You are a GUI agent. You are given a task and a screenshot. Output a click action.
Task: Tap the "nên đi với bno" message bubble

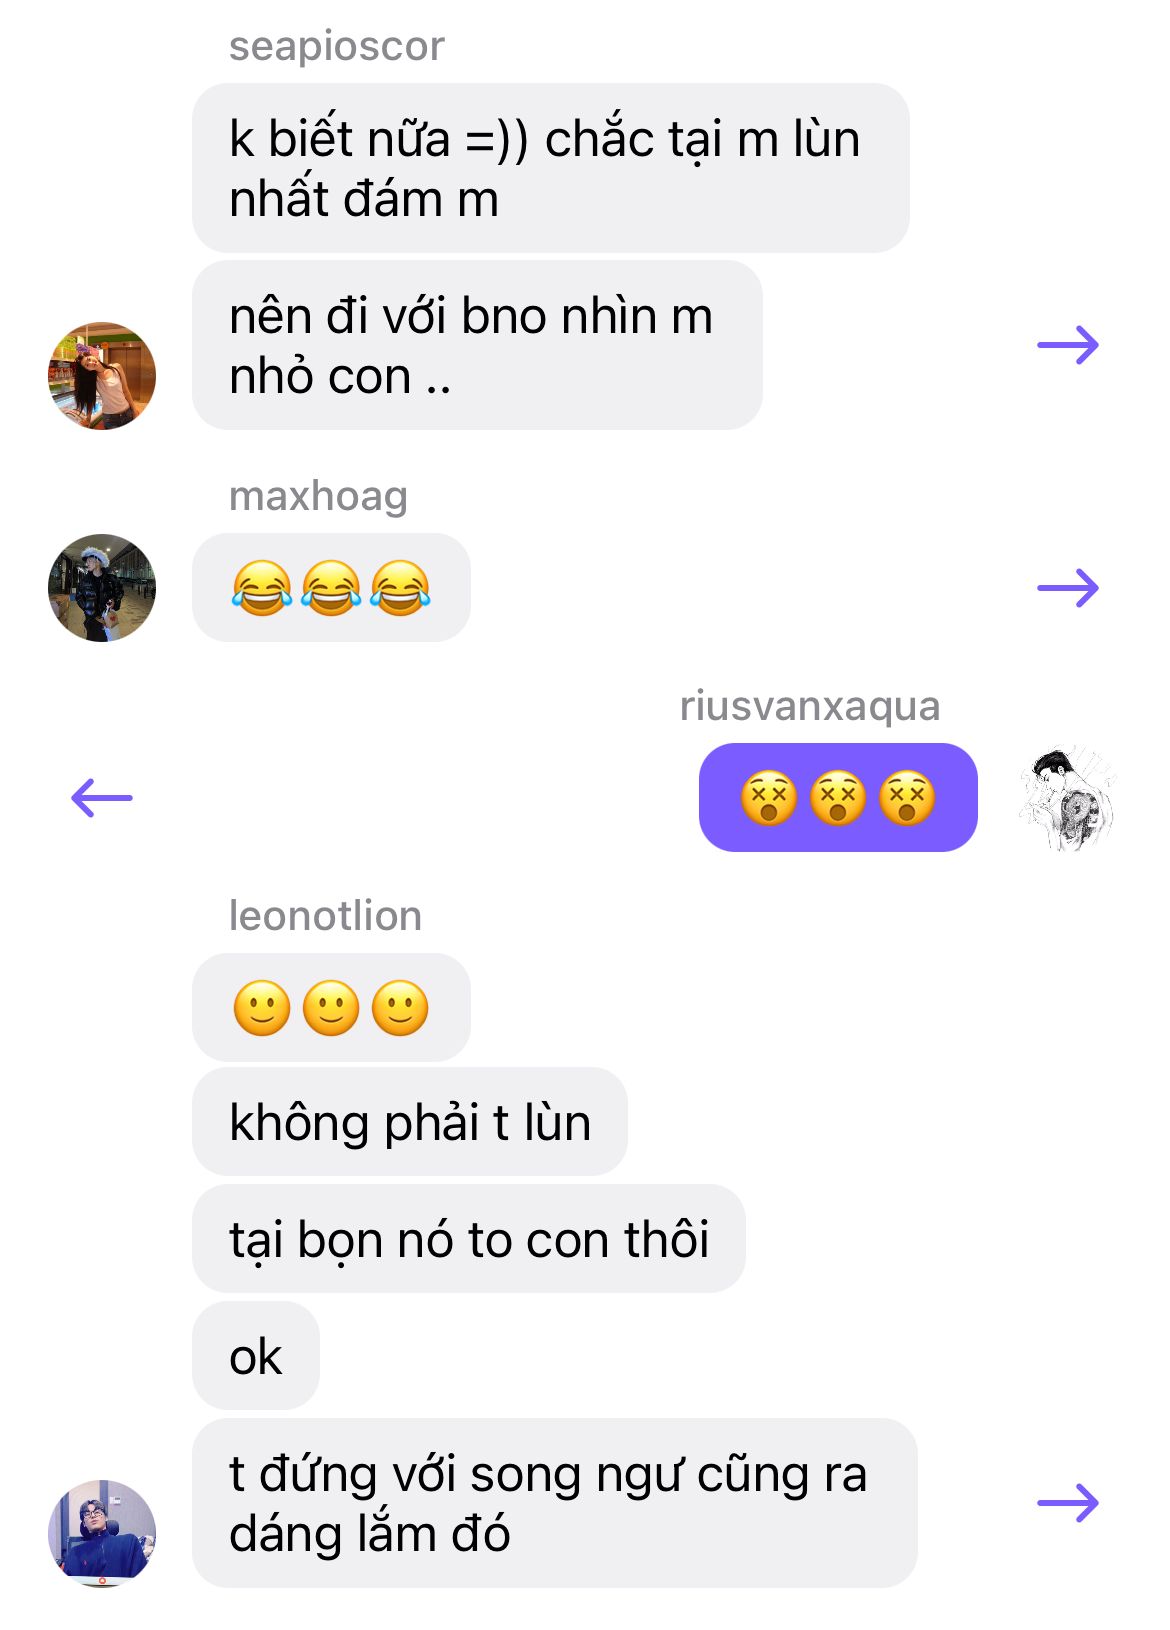477,346
